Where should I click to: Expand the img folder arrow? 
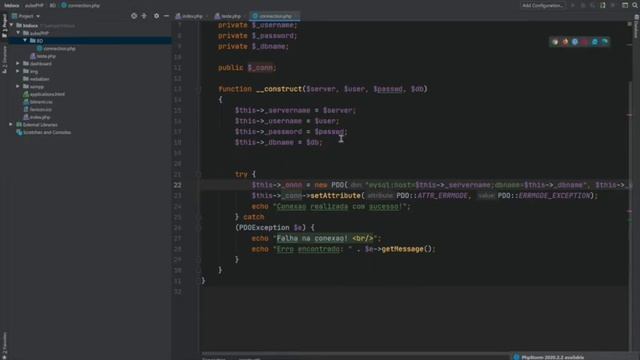coord(18,71)
